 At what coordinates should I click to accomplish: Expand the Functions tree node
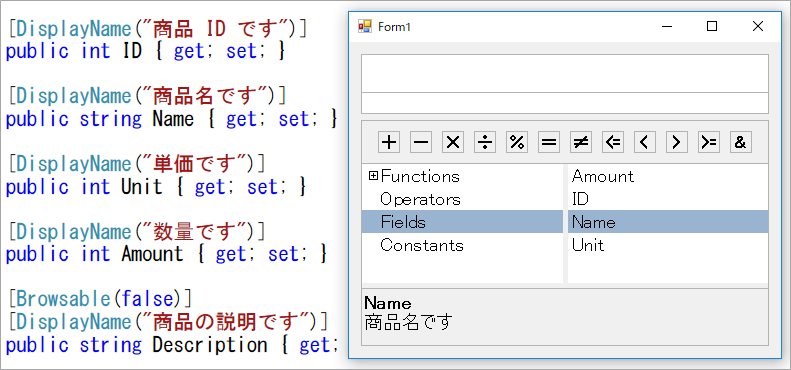click(373, 176)
